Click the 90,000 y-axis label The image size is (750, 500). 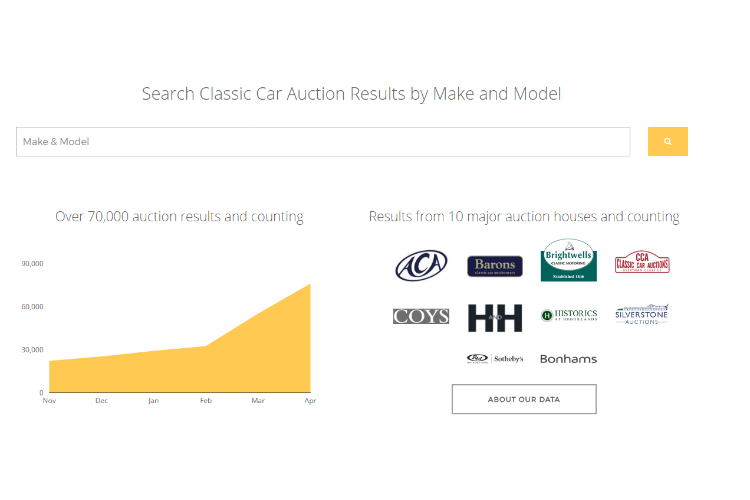click(x=32, y=264)
